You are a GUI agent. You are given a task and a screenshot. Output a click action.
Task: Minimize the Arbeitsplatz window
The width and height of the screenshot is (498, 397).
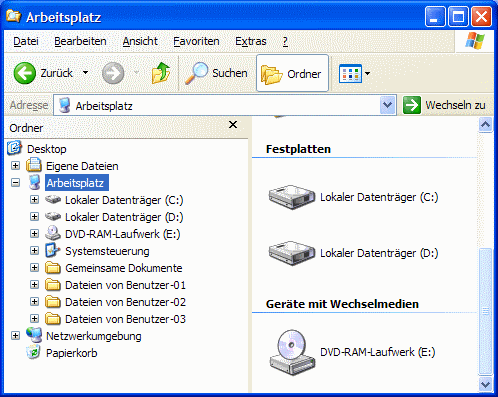pyautogui.click(x=435, y=17)
